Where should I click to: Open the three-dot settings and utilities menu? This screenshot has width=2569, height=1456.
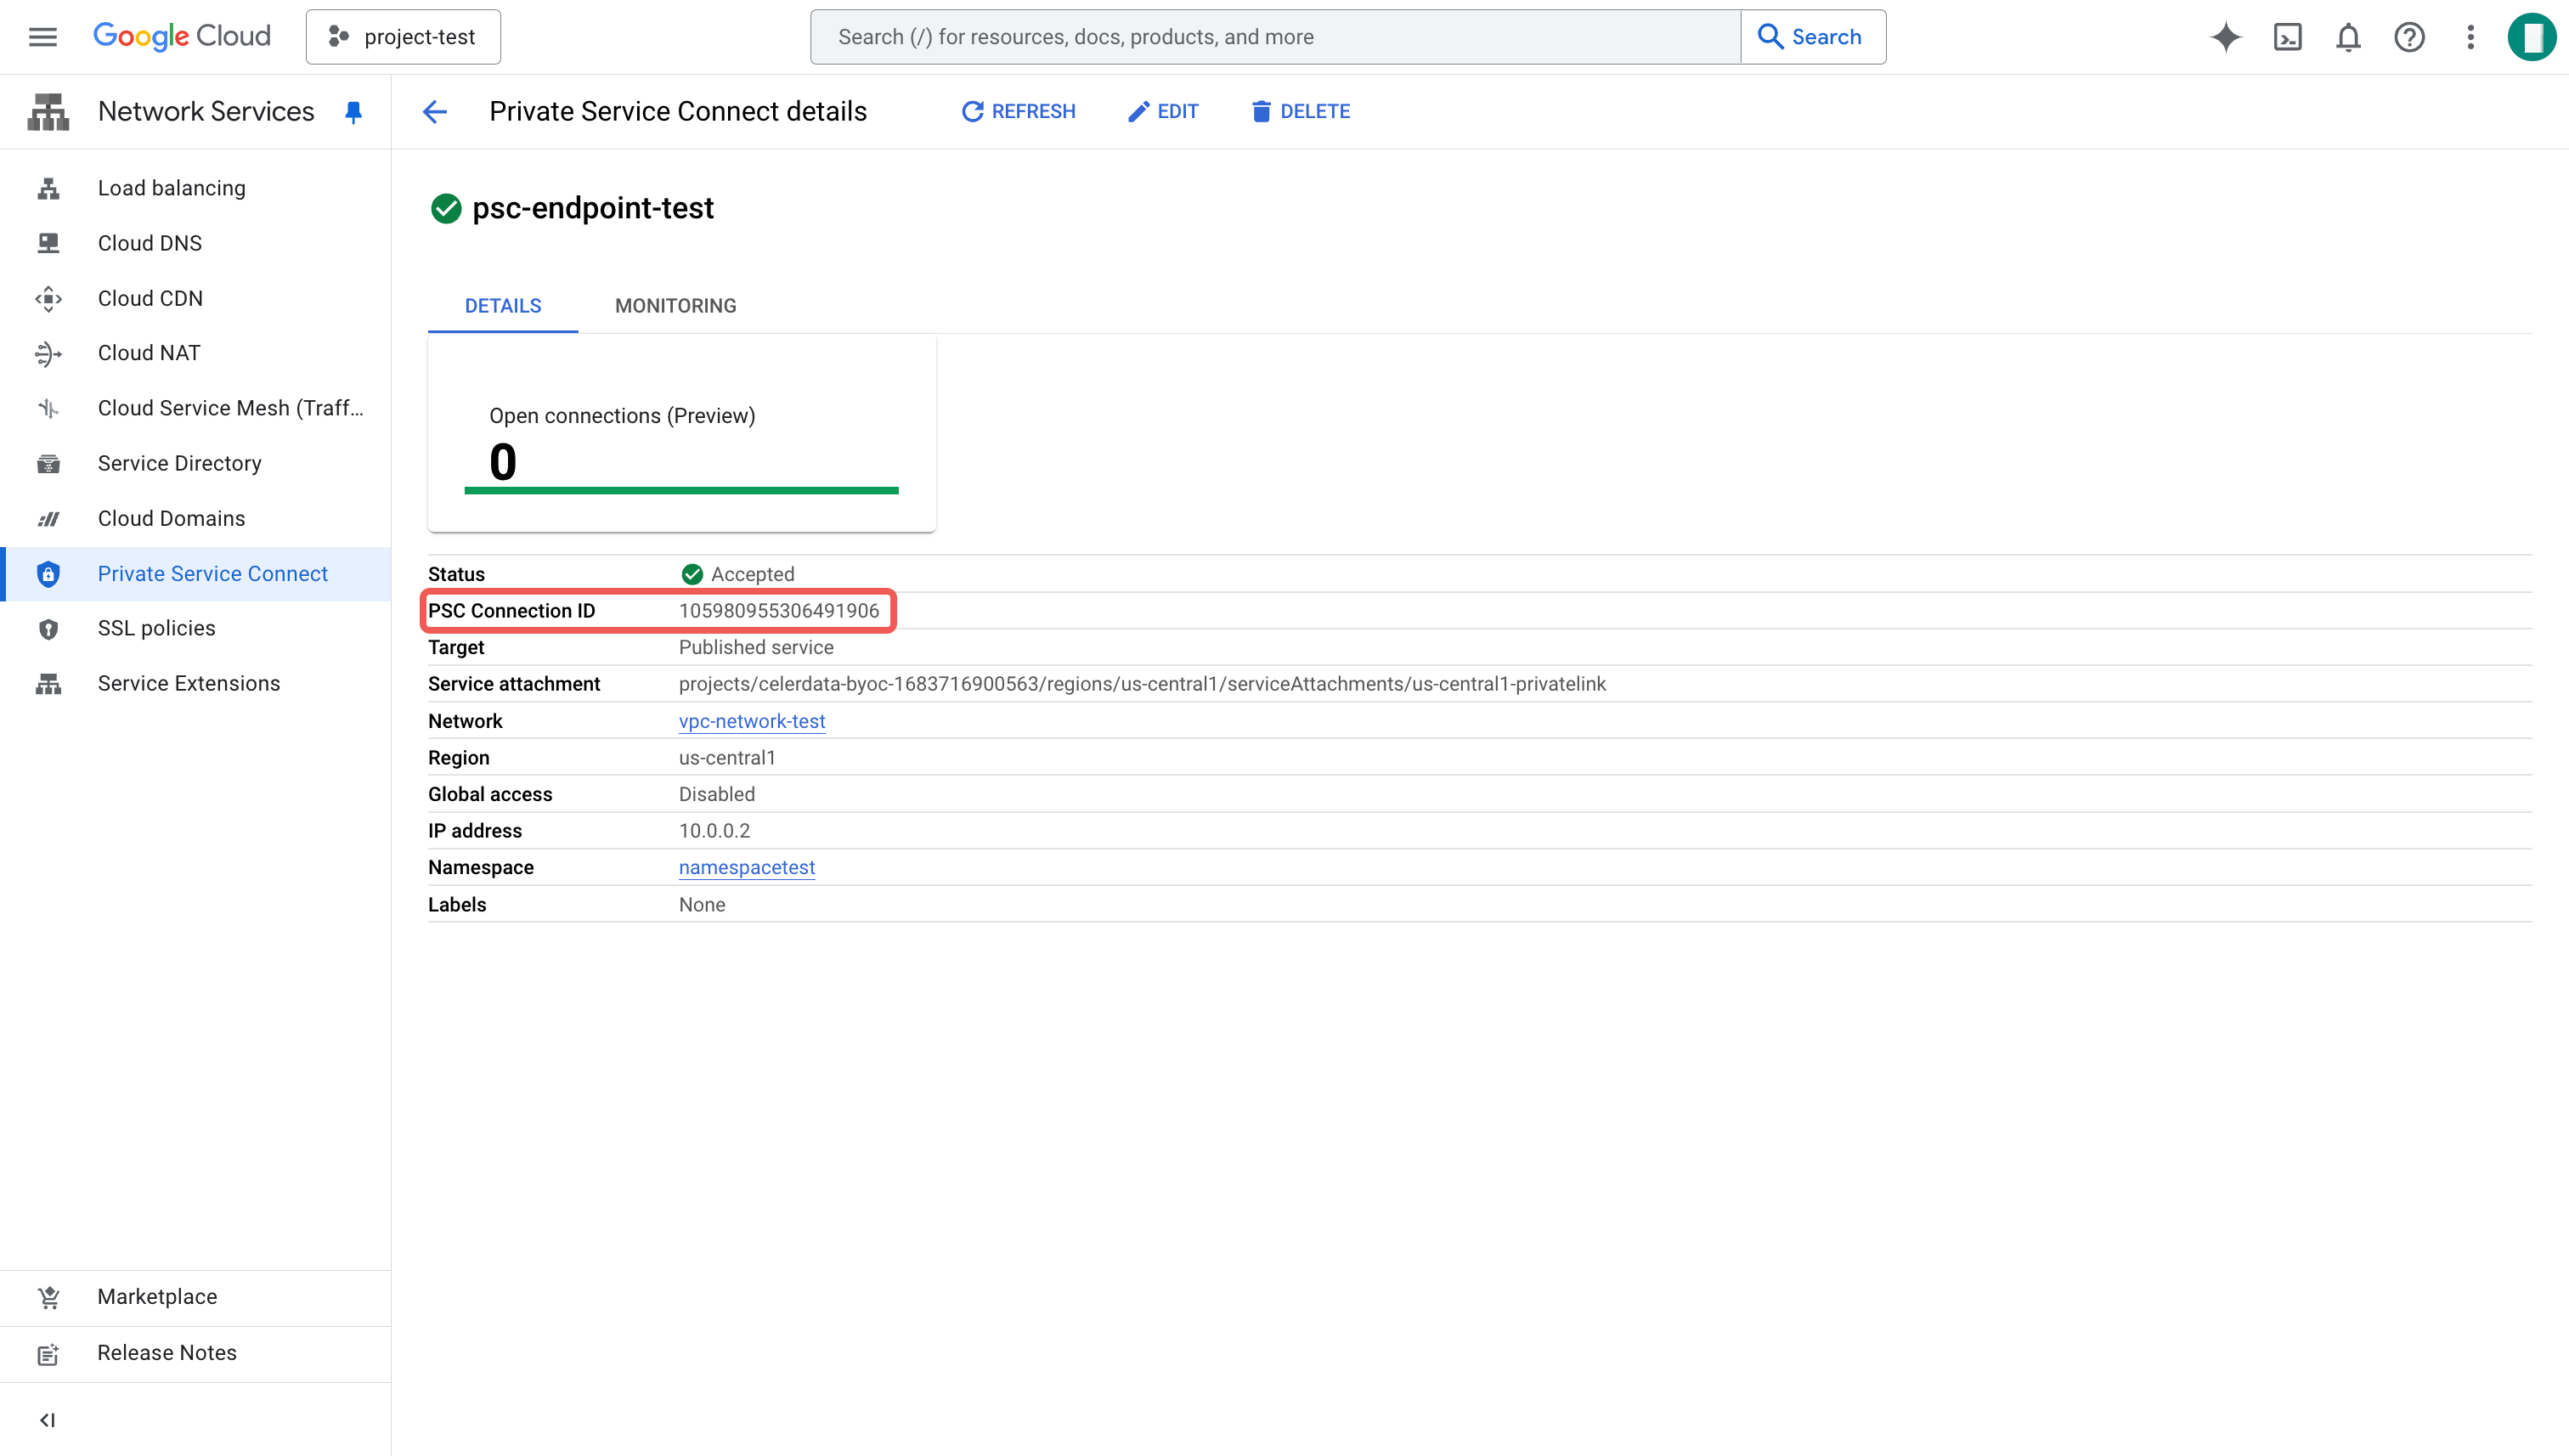coord(2470,37)
